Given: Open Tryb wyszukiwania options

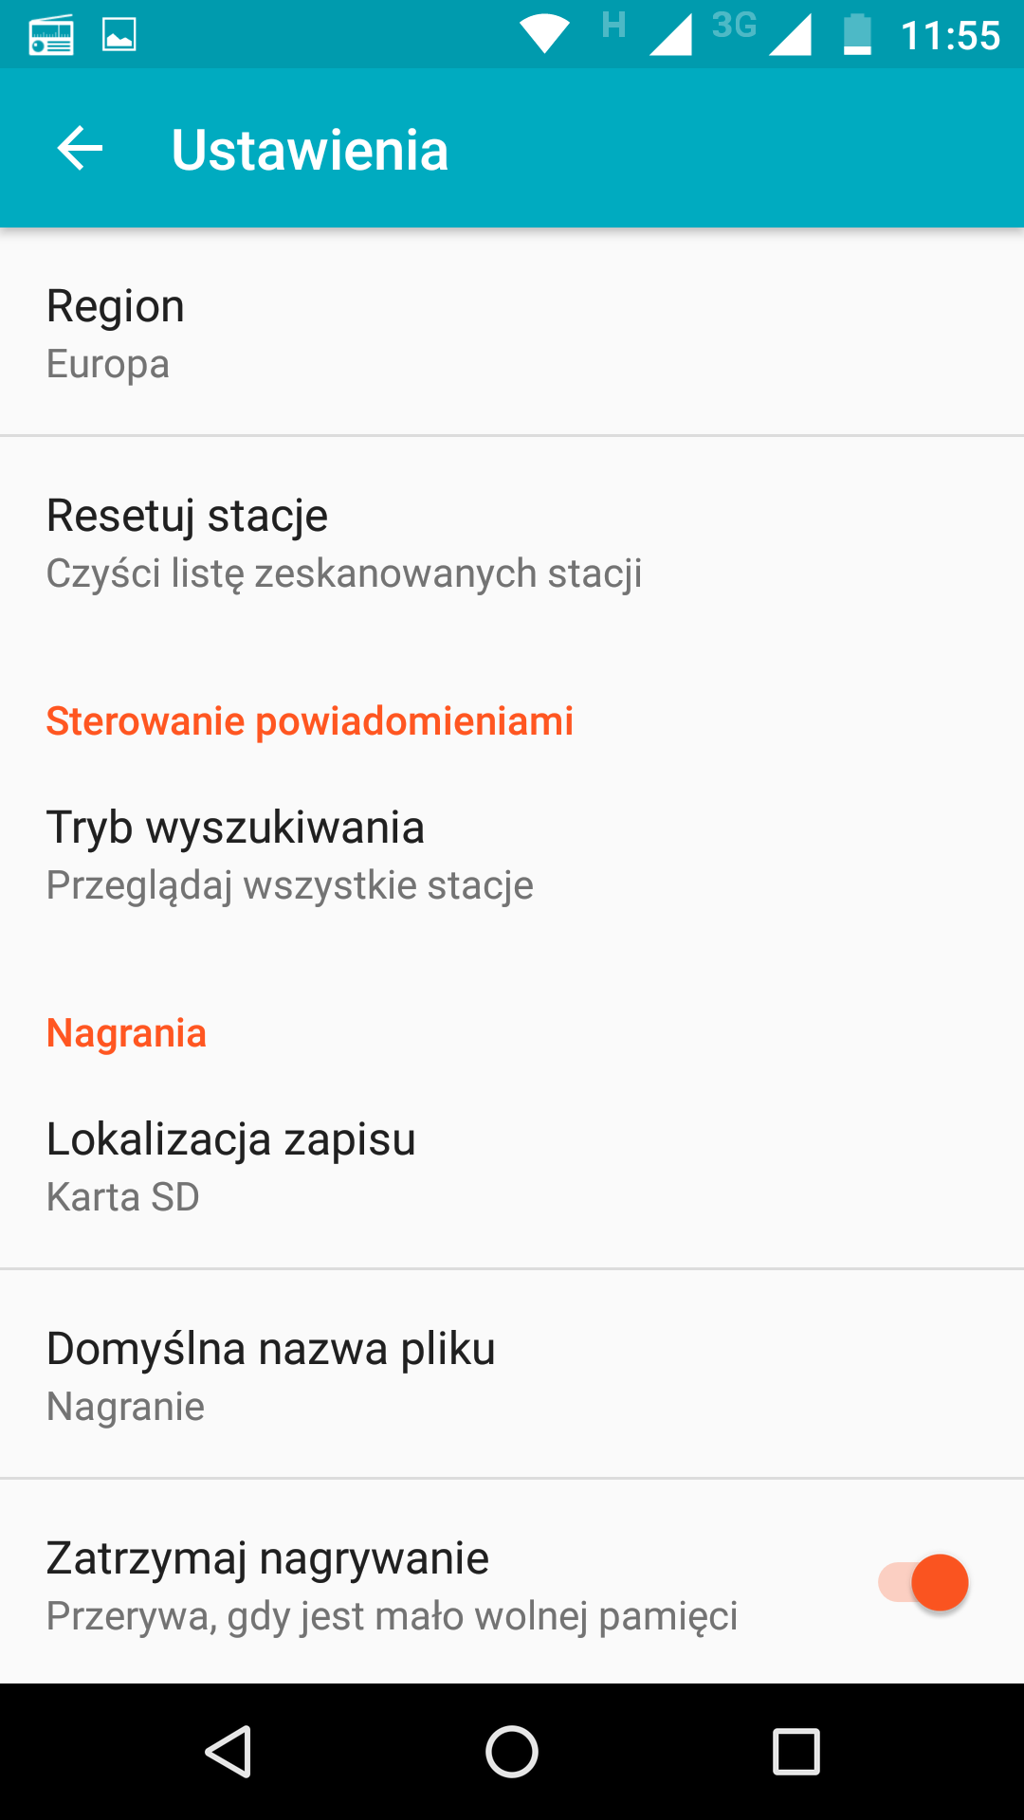Looking at the screenshot, I should [512, 855].
